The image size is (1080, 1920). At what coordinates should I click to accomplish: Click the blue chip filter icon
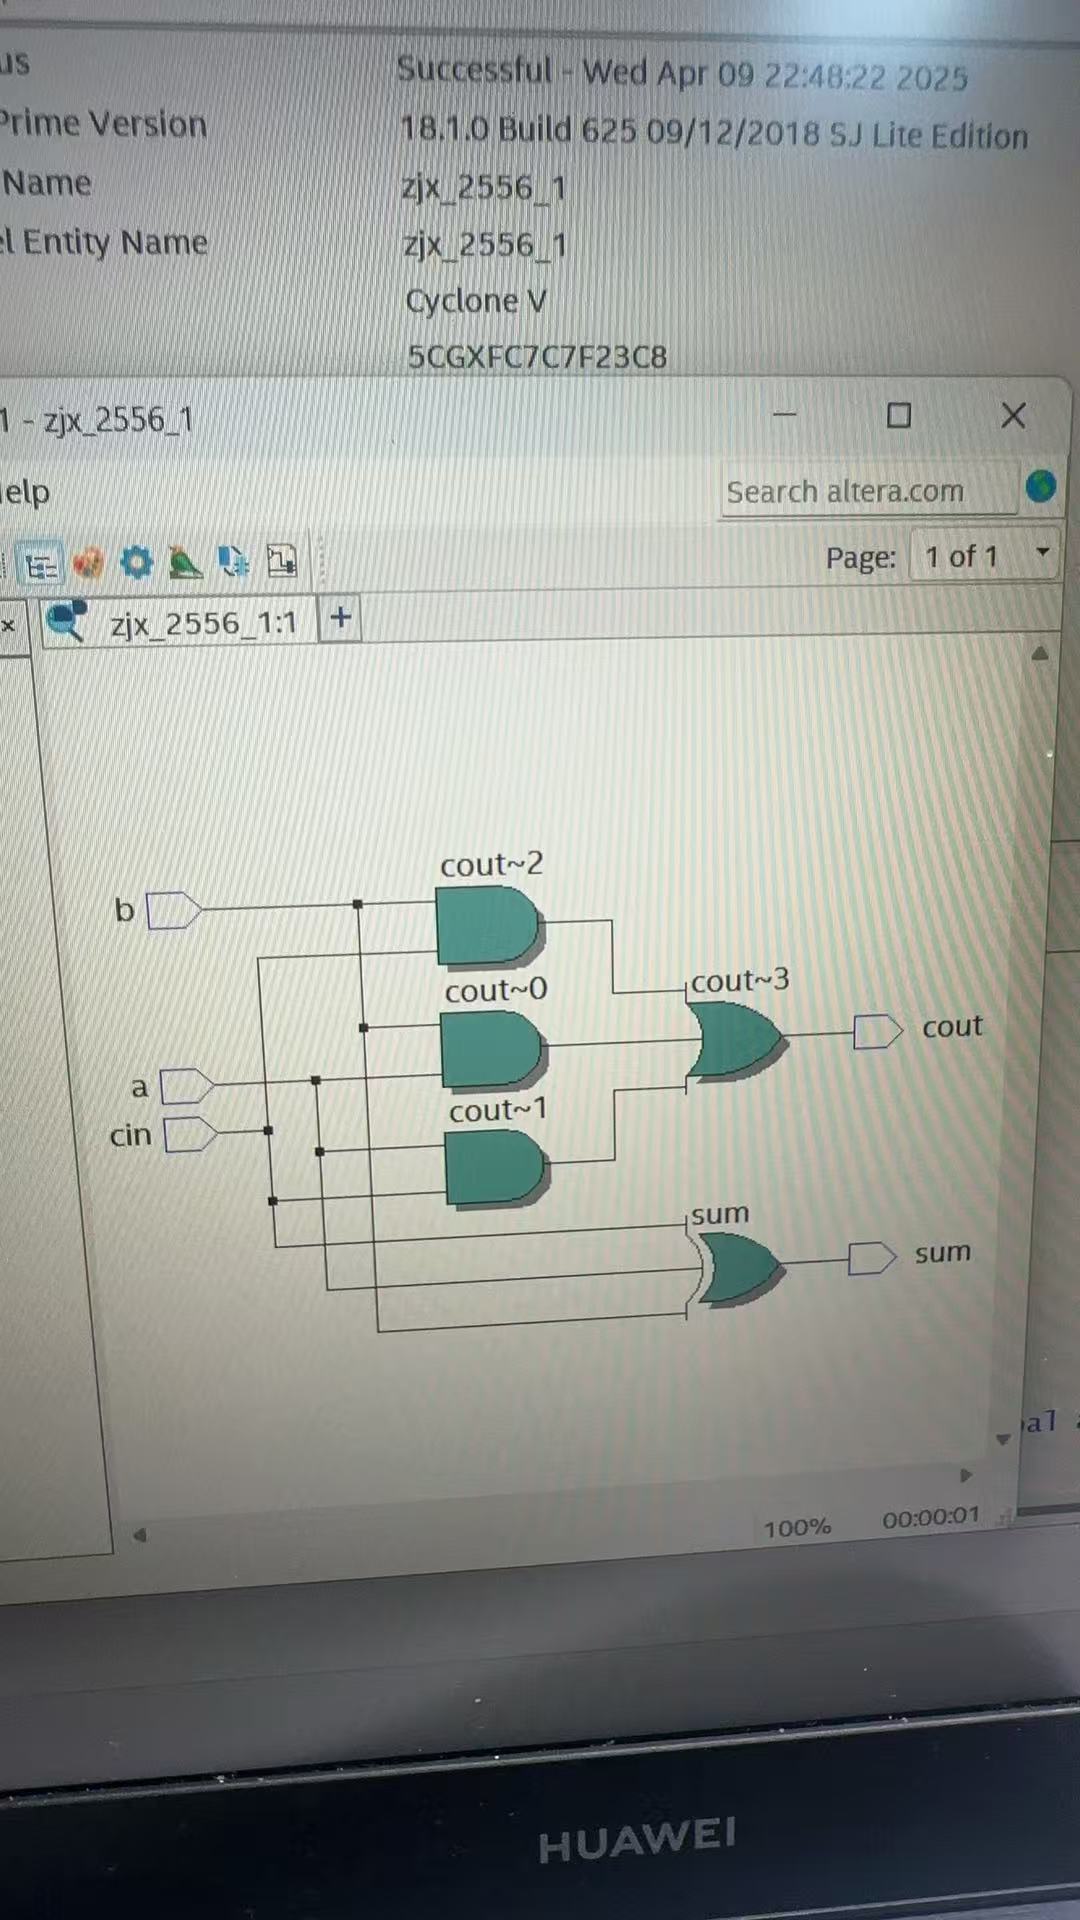click(233, 561)
